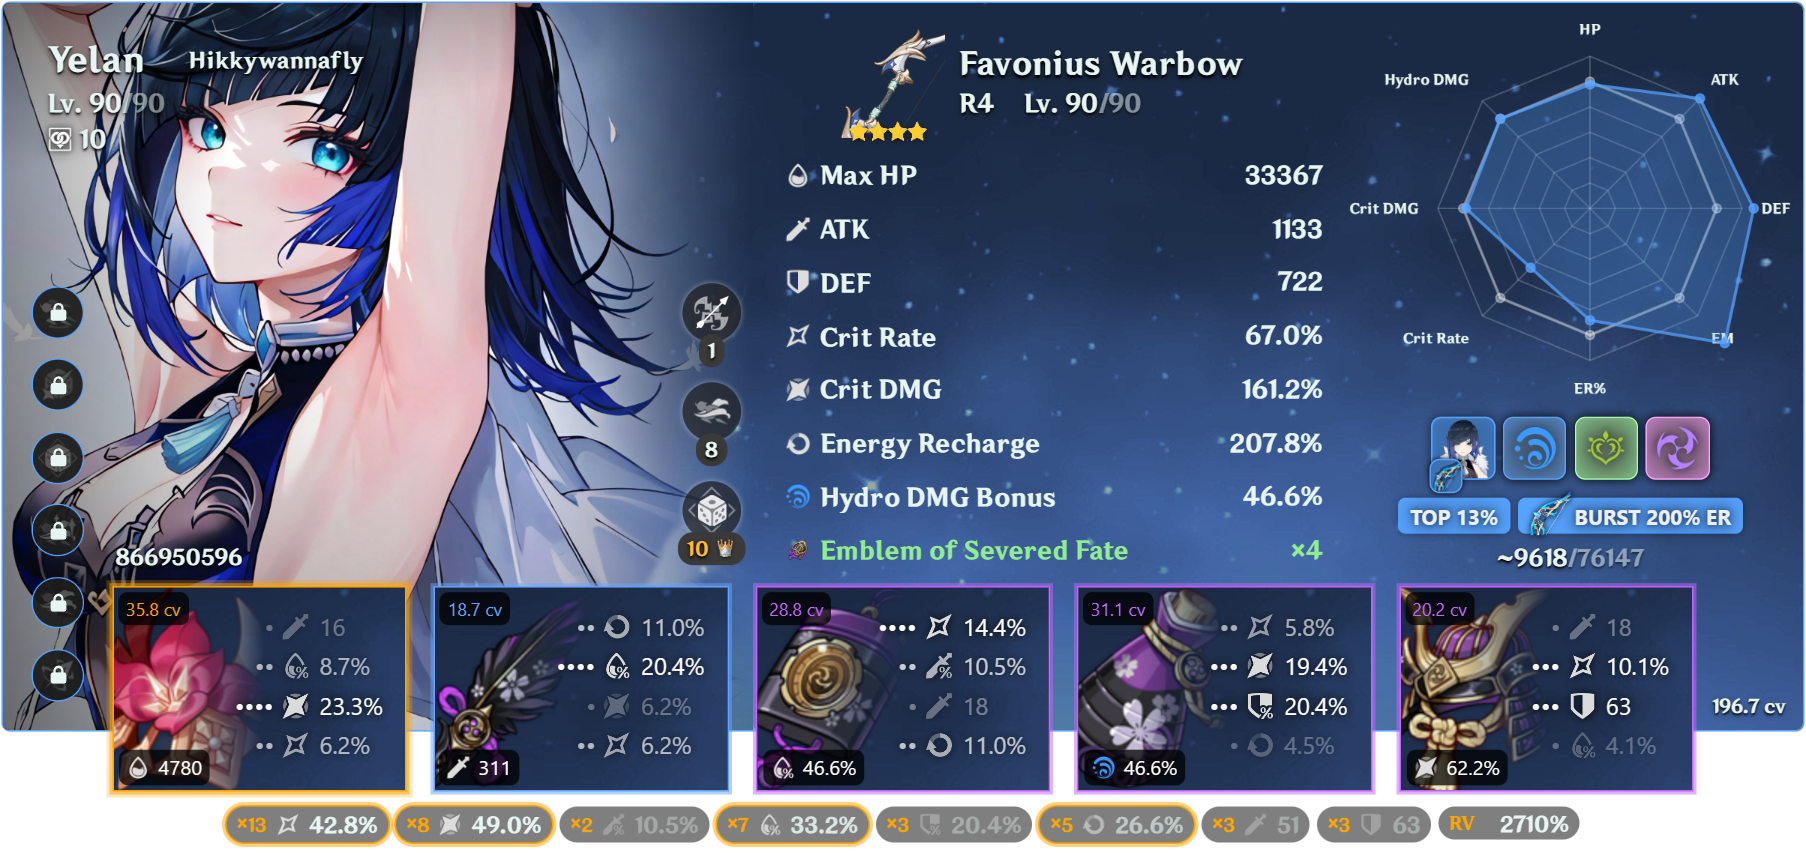Toggle the first constellation lock icon

[58, 313]
